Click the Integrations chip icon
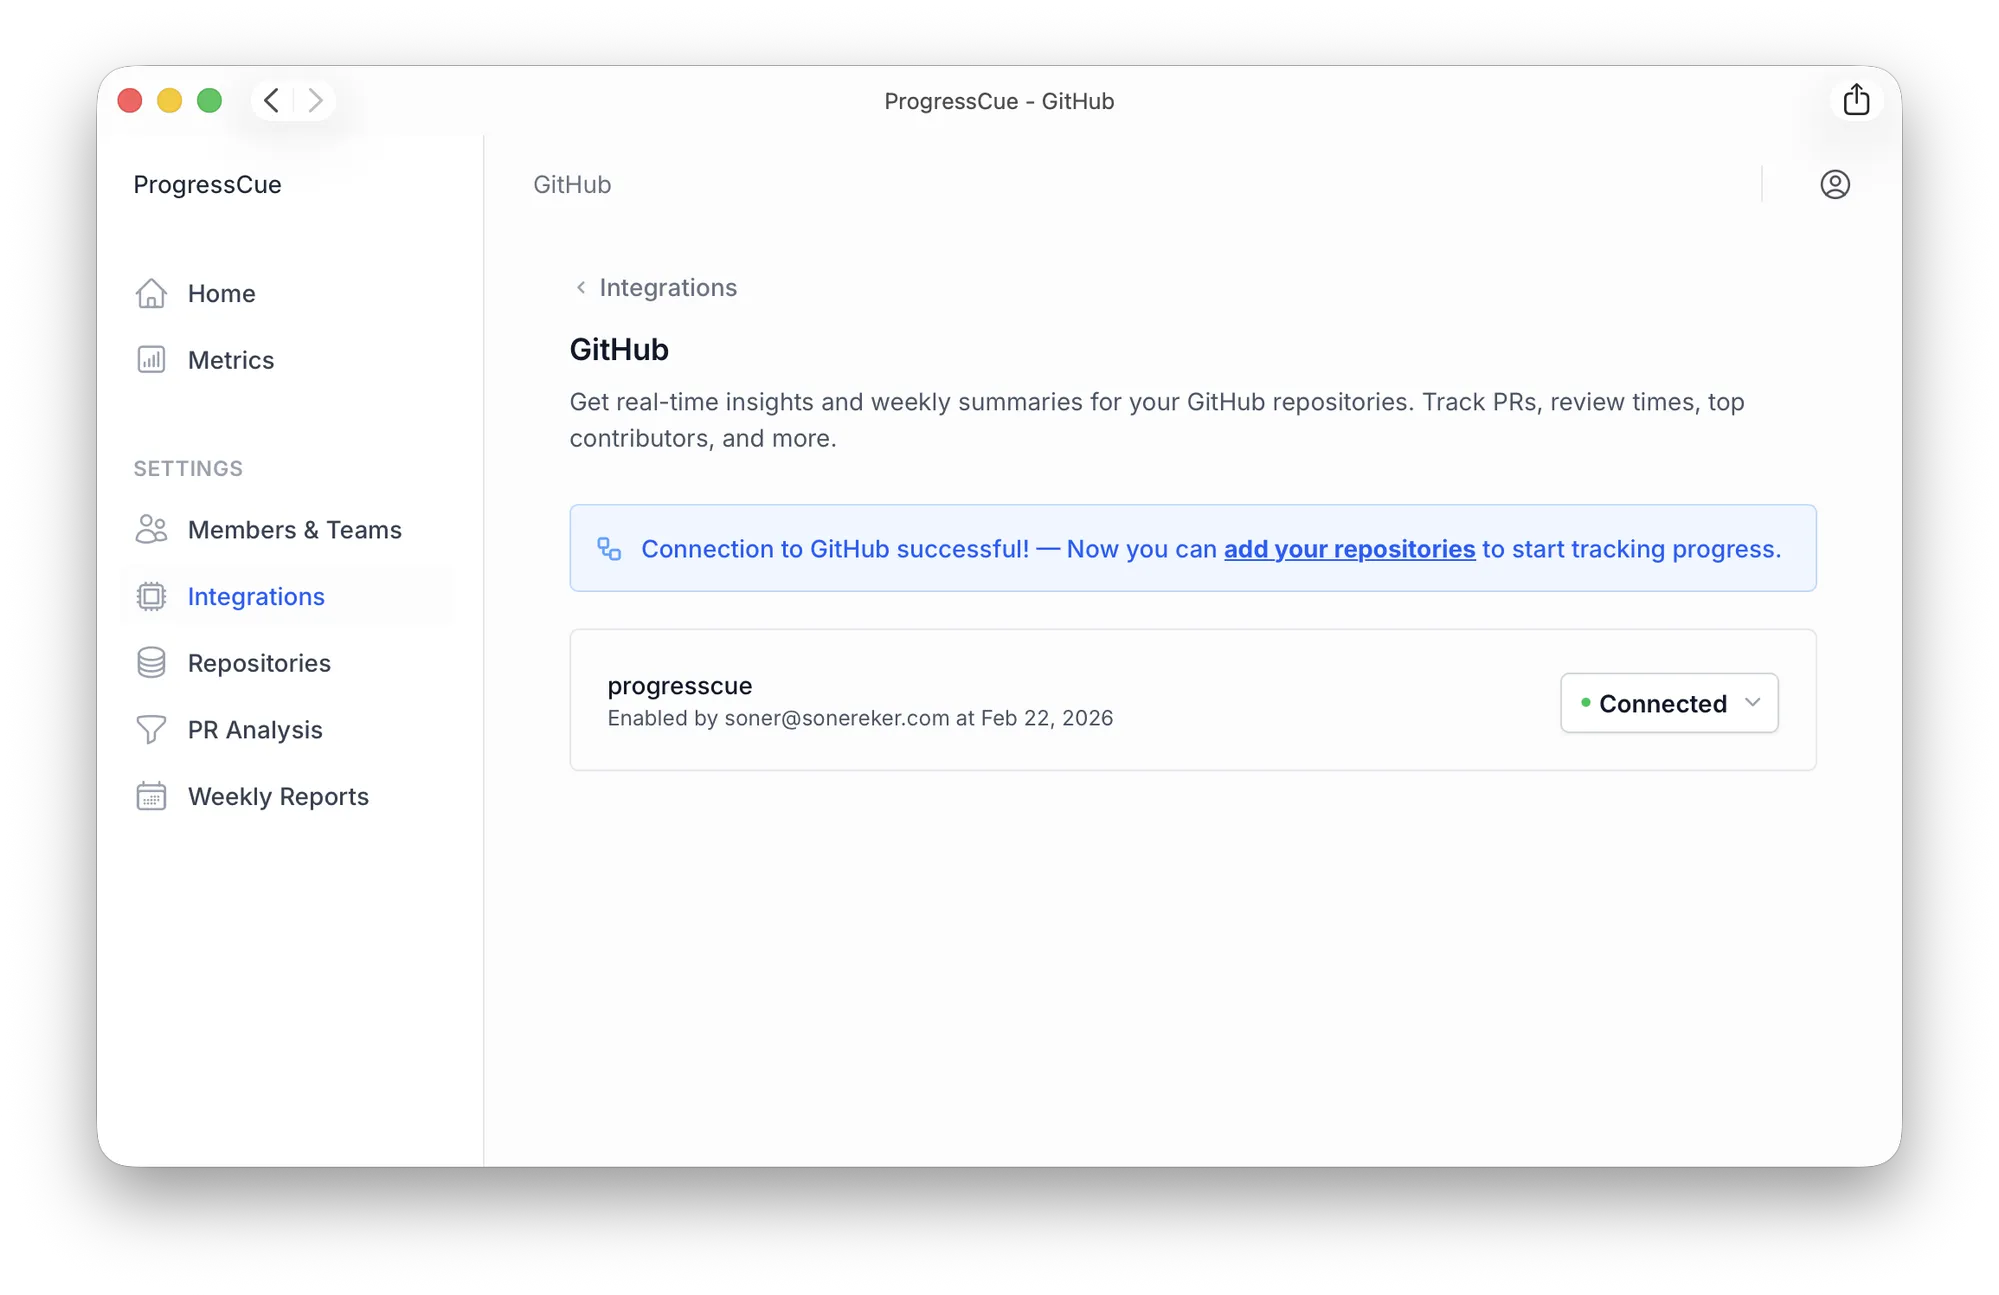The height and width of the screenshot is (1295, 1999). (151, 596)
